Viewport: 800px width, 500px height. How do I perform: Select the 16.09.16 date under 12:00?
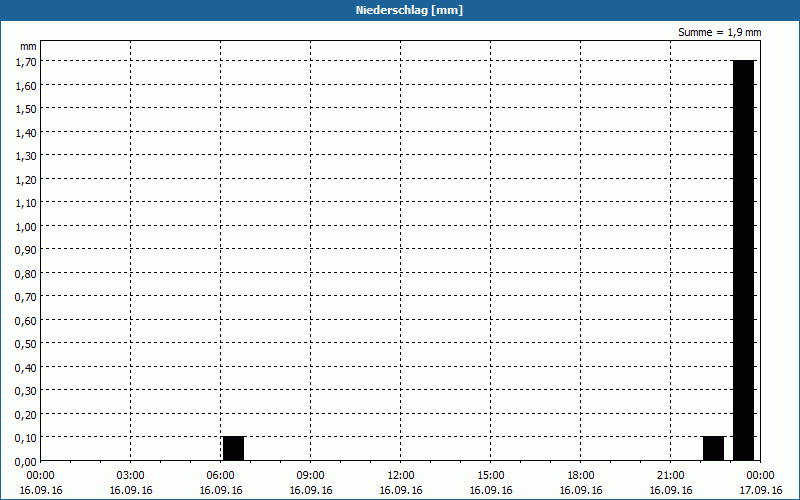click(x=401, y=490)
